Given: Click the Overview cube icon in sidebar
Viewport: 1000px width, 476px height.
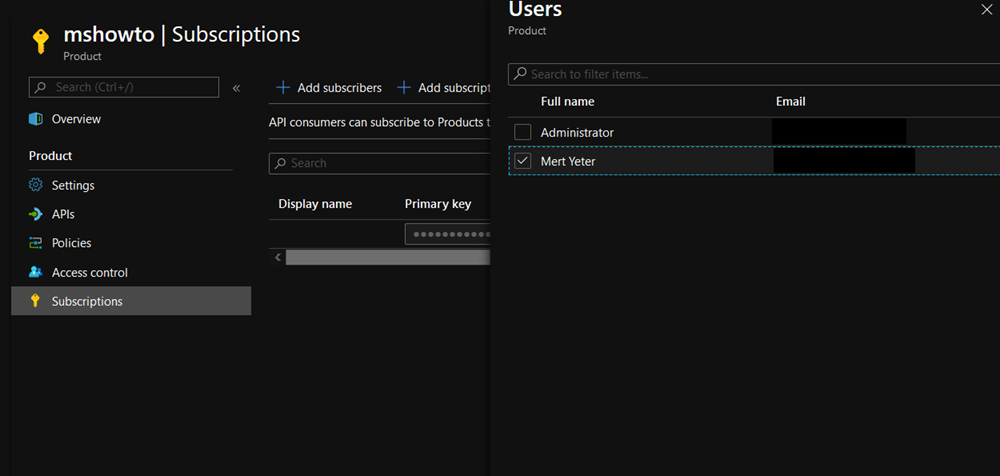Looking at the screenshot, I should point(36,119).
